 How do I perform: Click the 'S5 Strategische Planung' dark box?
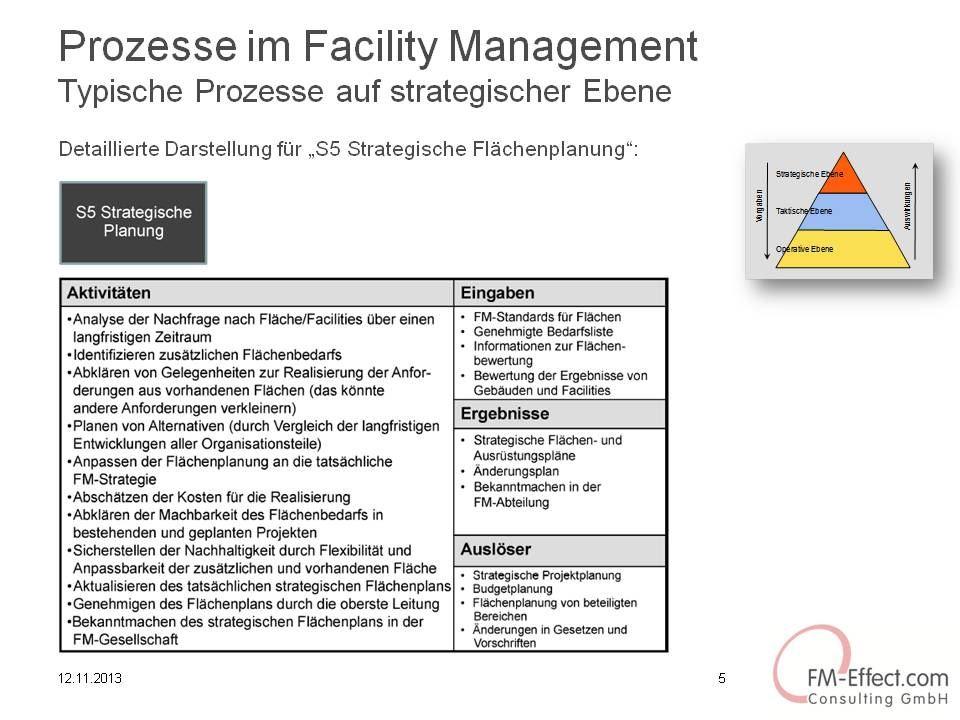click(133, 222)
